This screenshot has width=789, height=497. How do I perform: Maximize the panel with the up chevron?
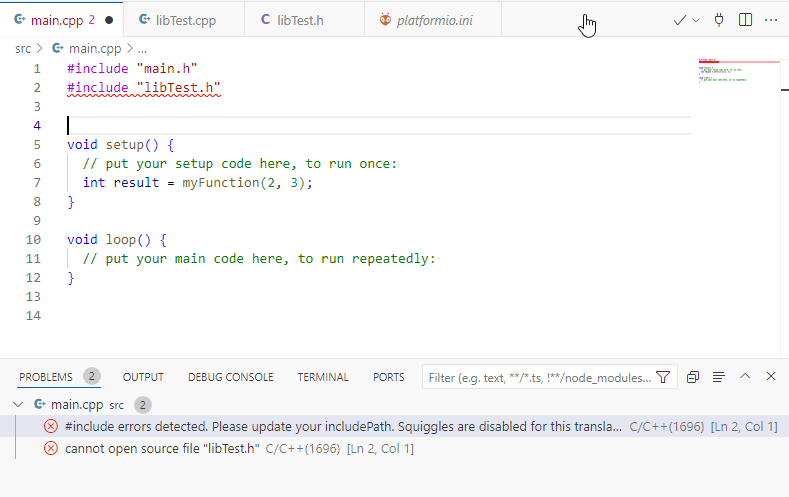745,376
